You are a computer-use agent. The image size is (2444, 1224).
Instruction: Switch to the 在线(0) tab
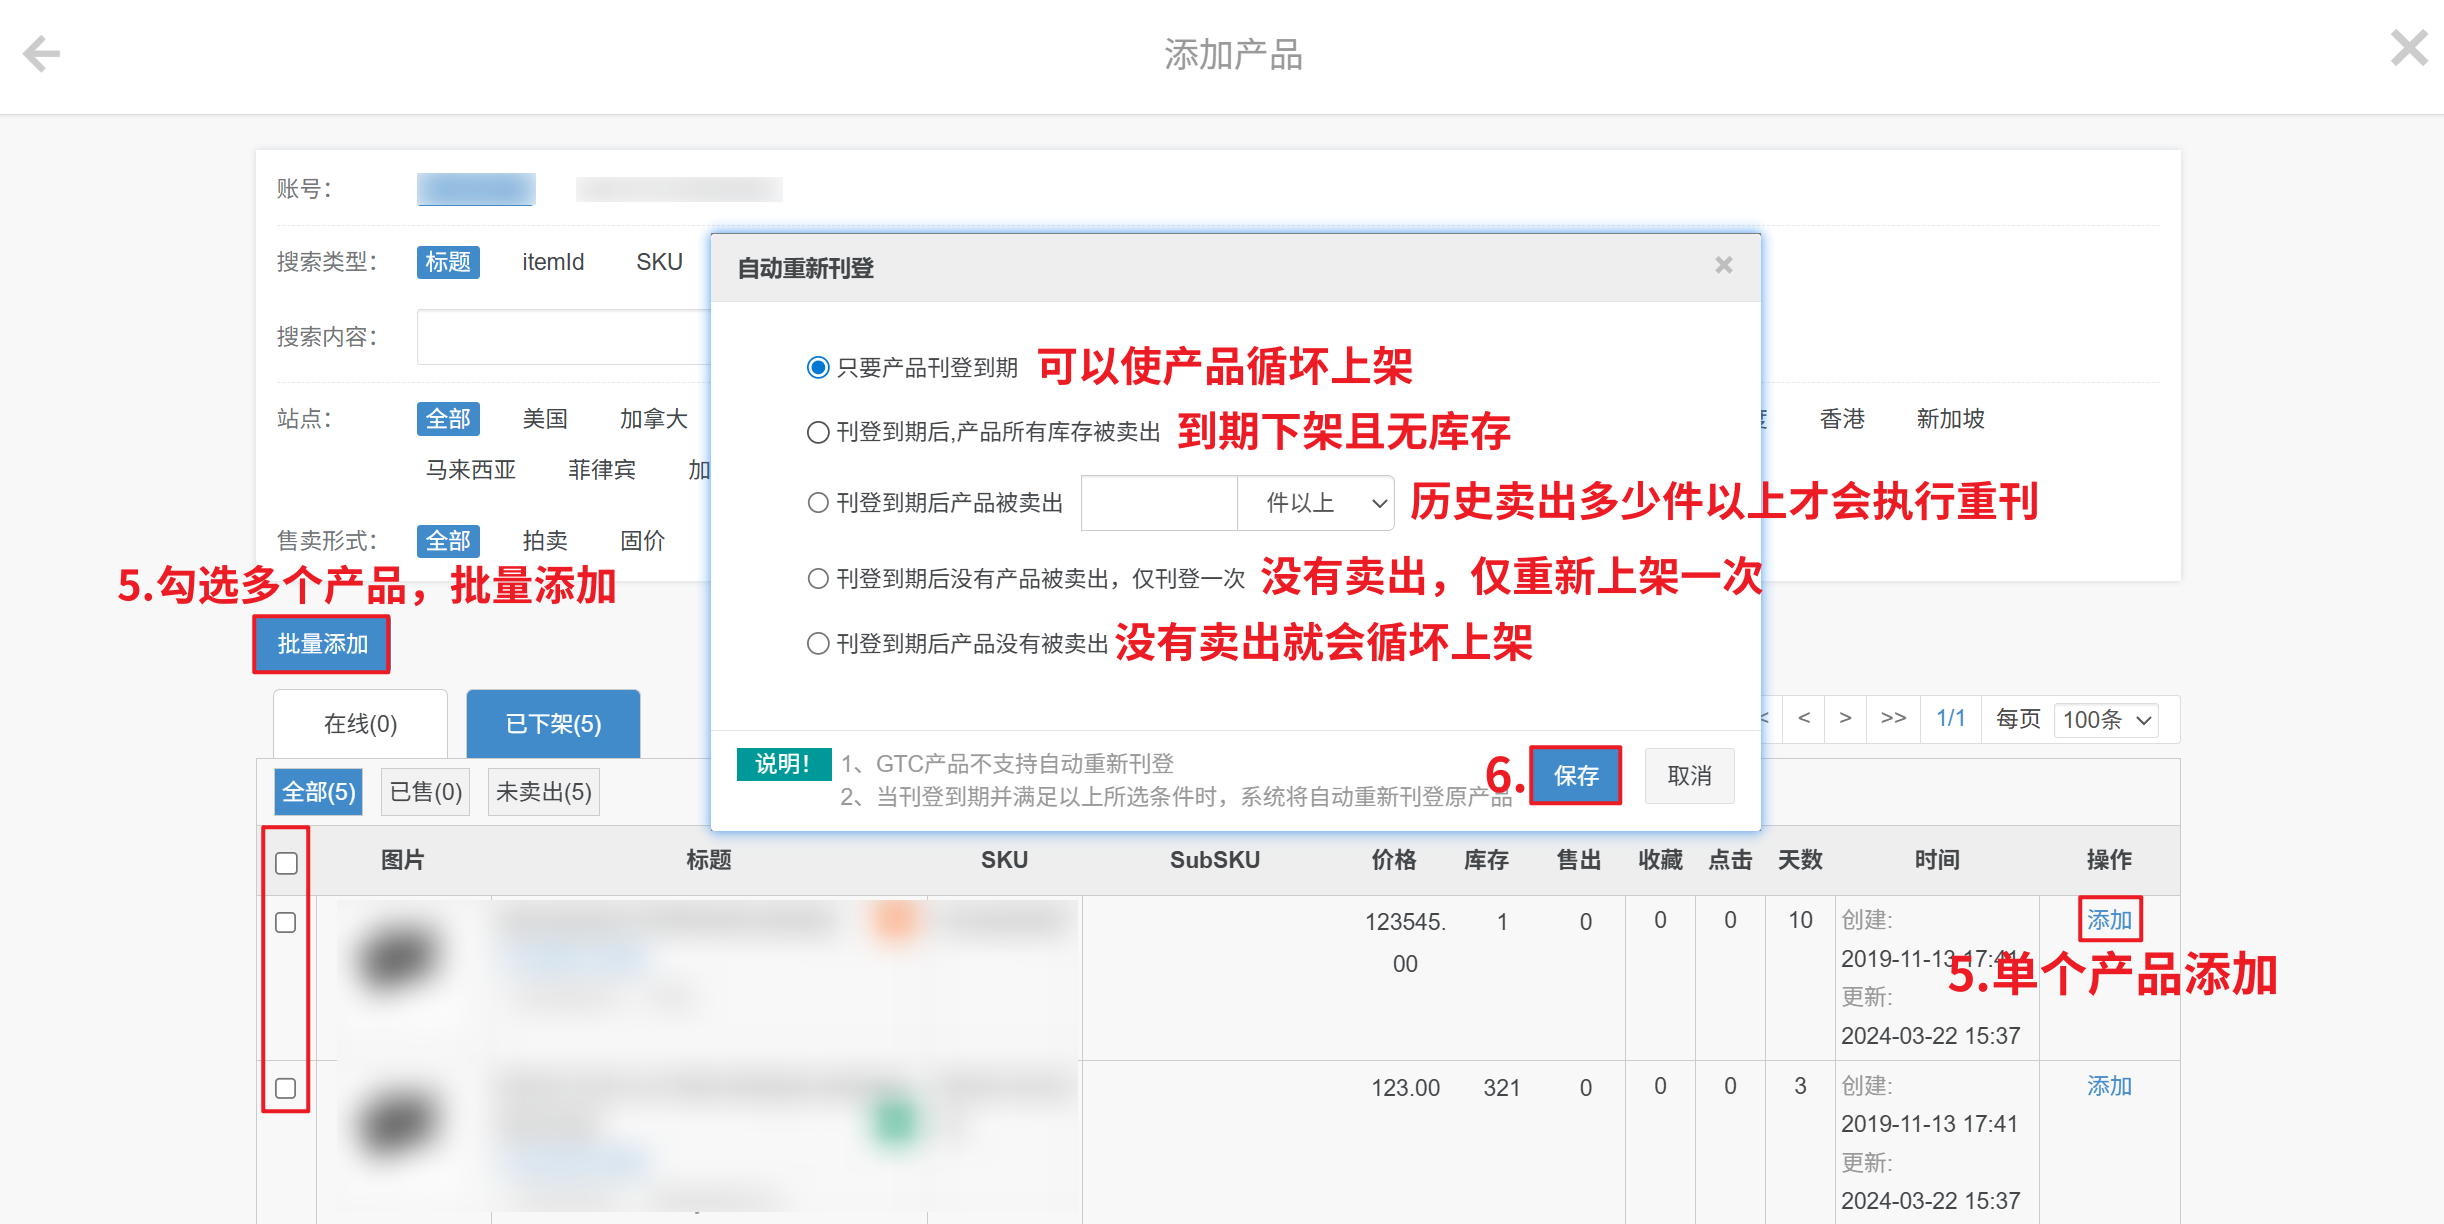coord(360,723)
